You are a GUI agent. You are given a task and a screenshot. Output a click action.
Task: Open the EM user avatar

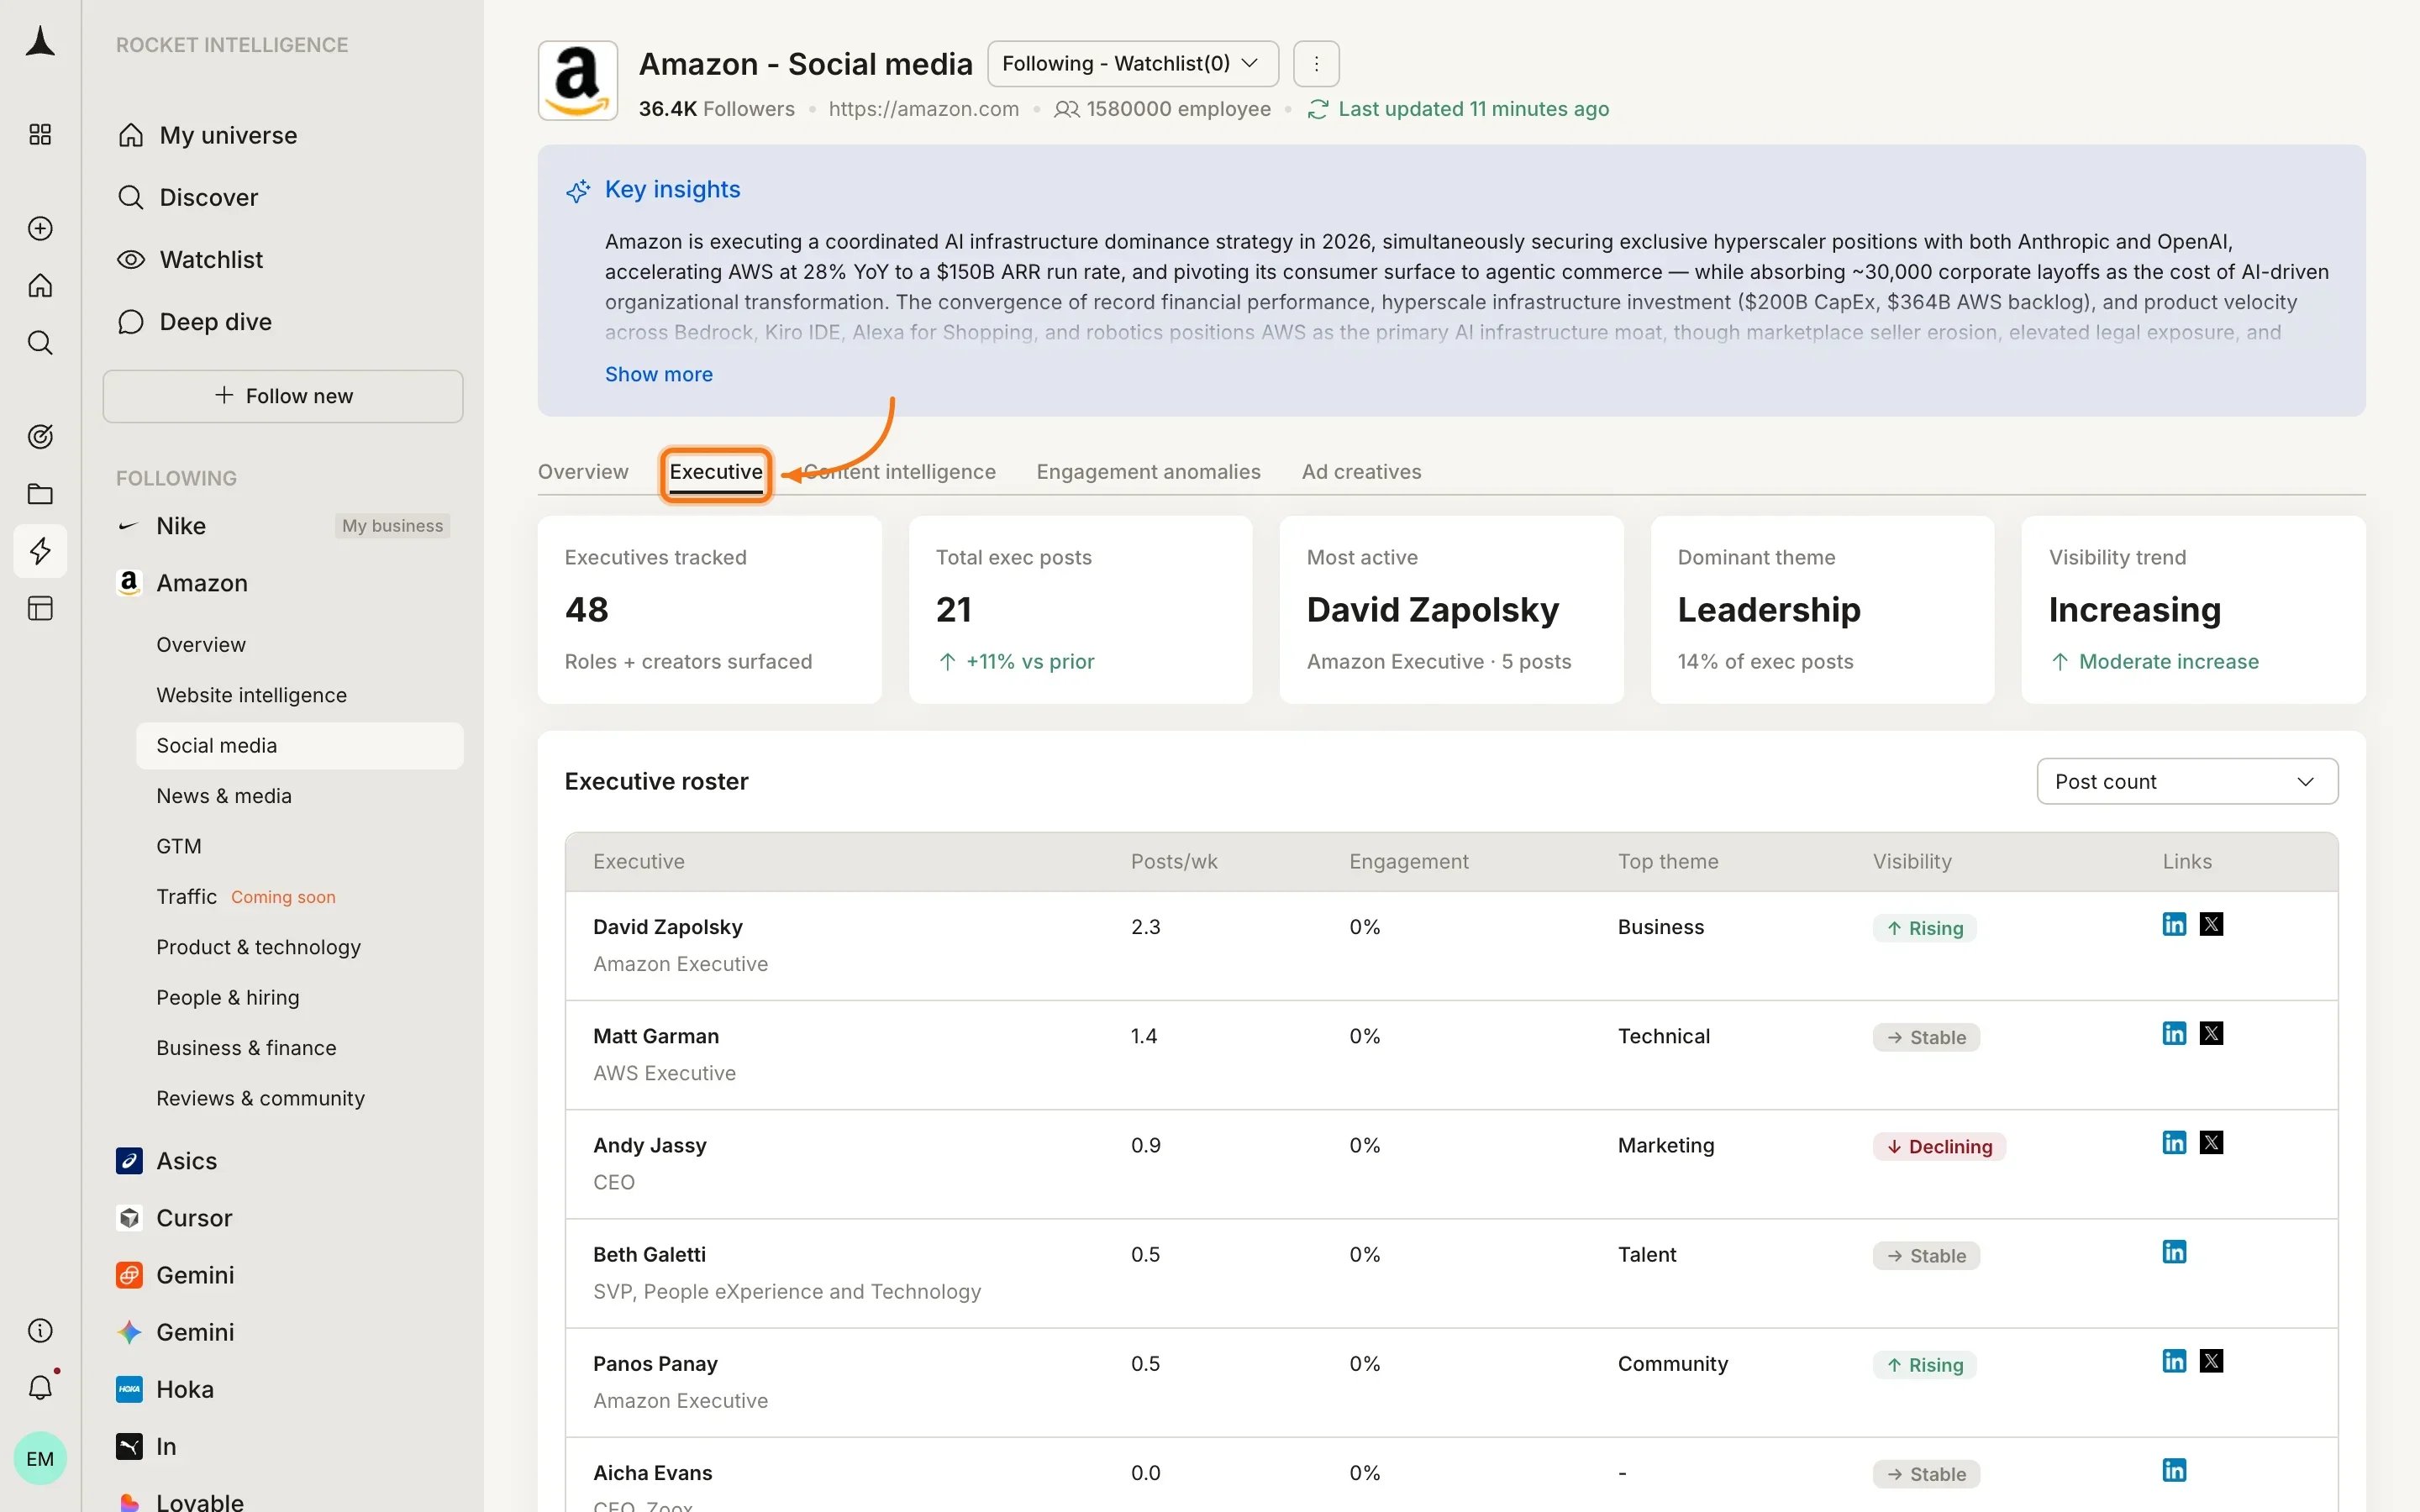click(40, 1459)
